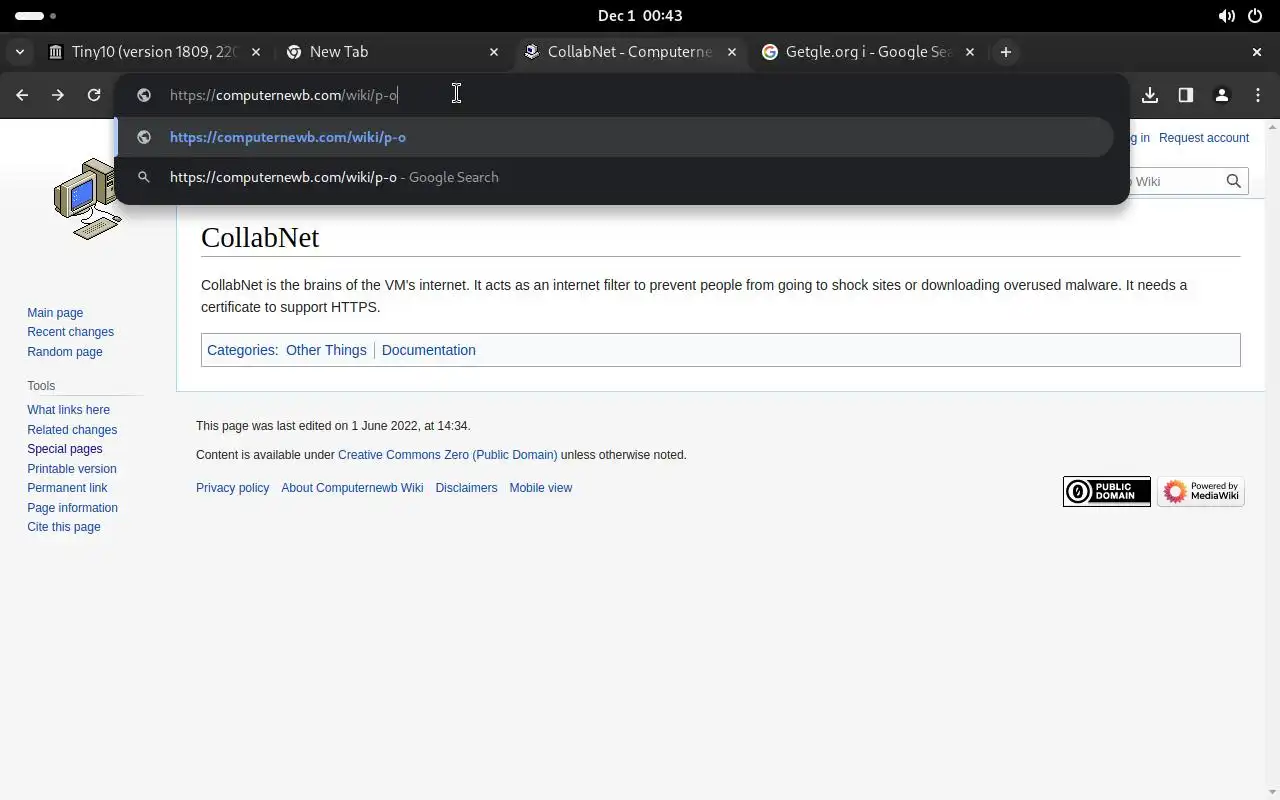Screen dimensions: 1280x800
Task: Switch to the CollabNet tab
Action: 630,52
